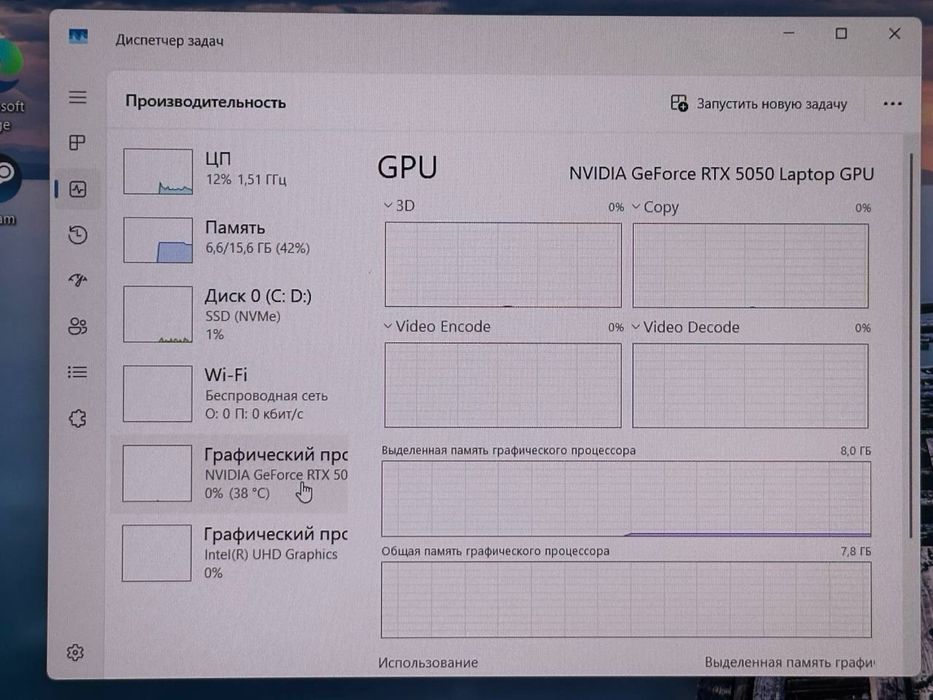Click NVIDIA GeForce RTX 5050 Laptop GPU title

pos(721,174)
